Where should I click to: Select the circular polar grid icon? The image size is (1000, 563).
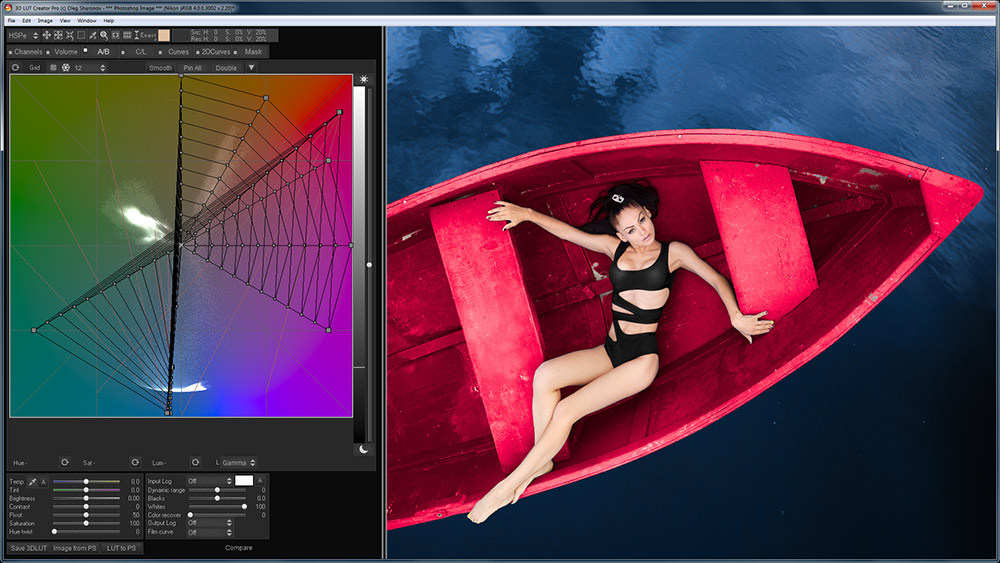(x=65, y=68)
